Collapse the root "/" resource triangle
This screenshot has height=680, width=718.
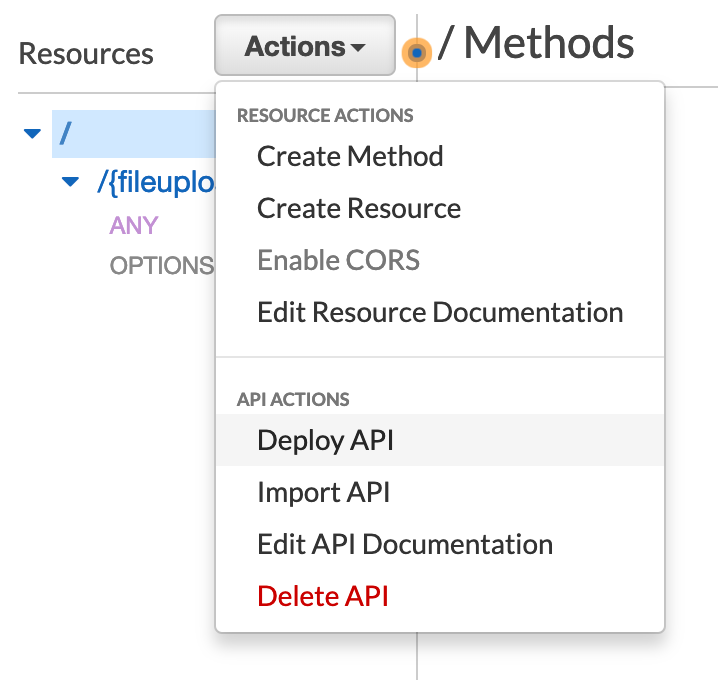[x=33, y=133]
